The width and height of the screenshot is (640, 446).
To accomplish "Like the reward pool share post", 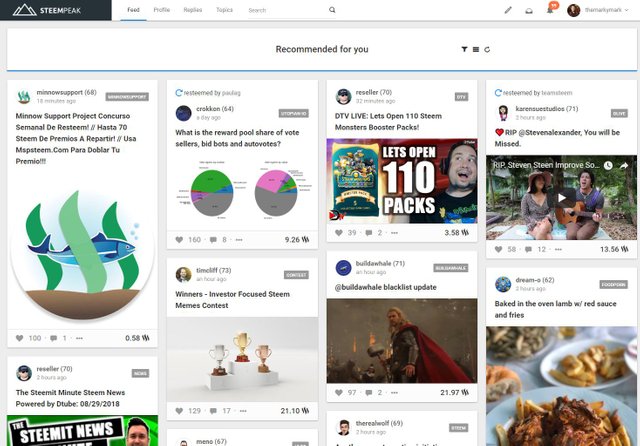I will 179,240.
